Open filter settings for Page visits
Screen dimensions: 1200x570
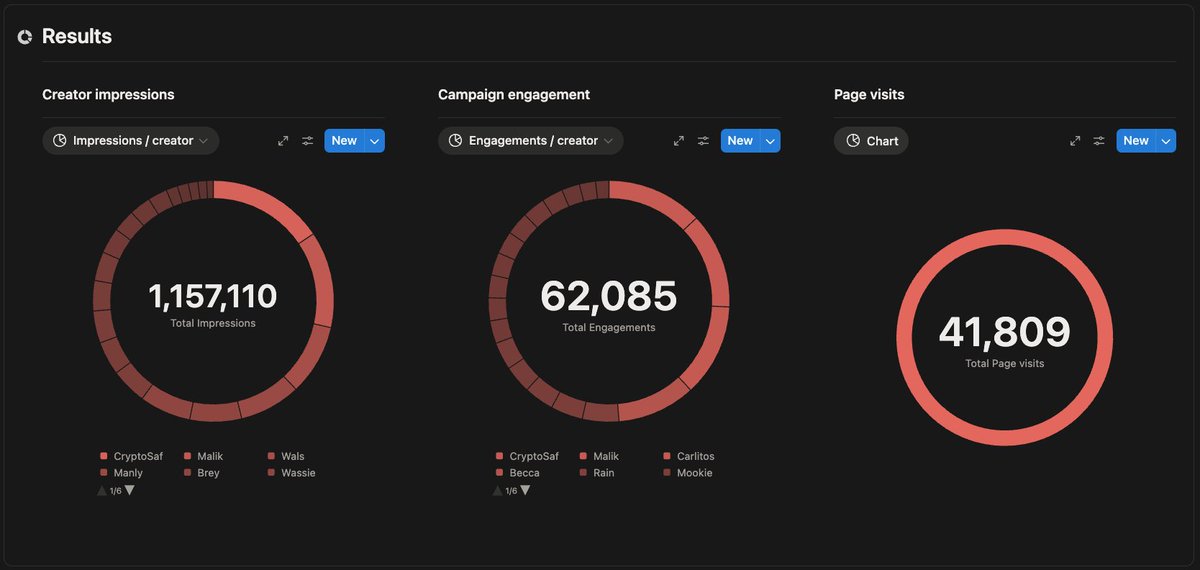click(1100, 141)
